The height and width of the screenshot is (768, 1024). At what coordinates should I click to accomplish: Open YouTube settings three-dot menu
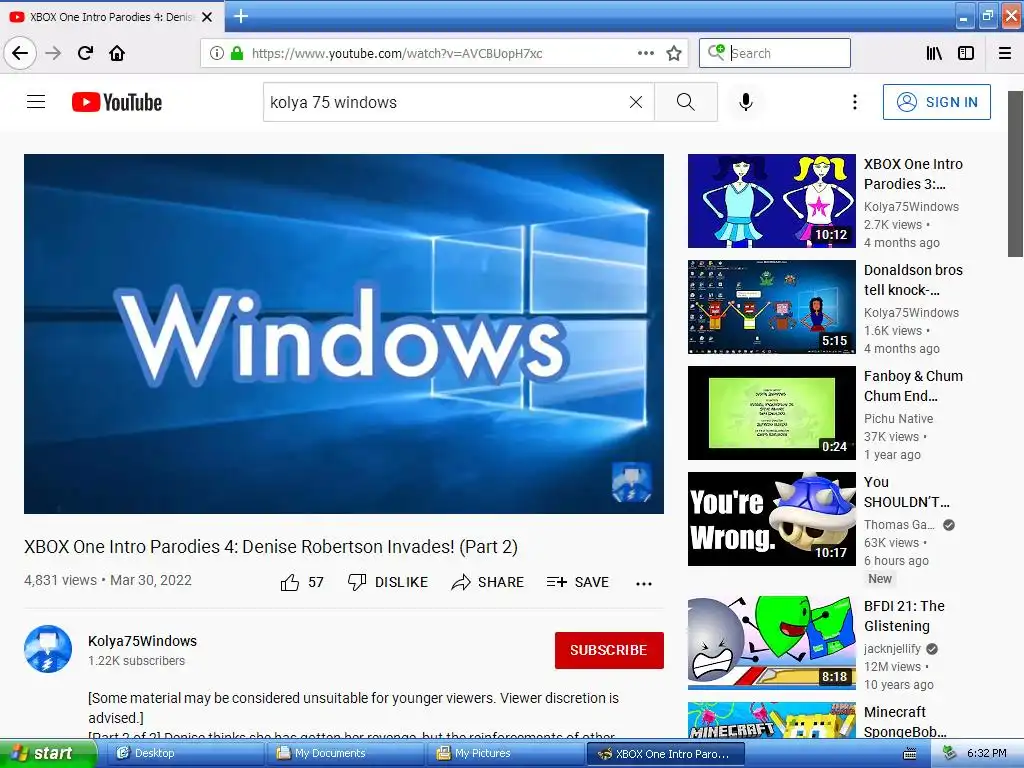854,102
